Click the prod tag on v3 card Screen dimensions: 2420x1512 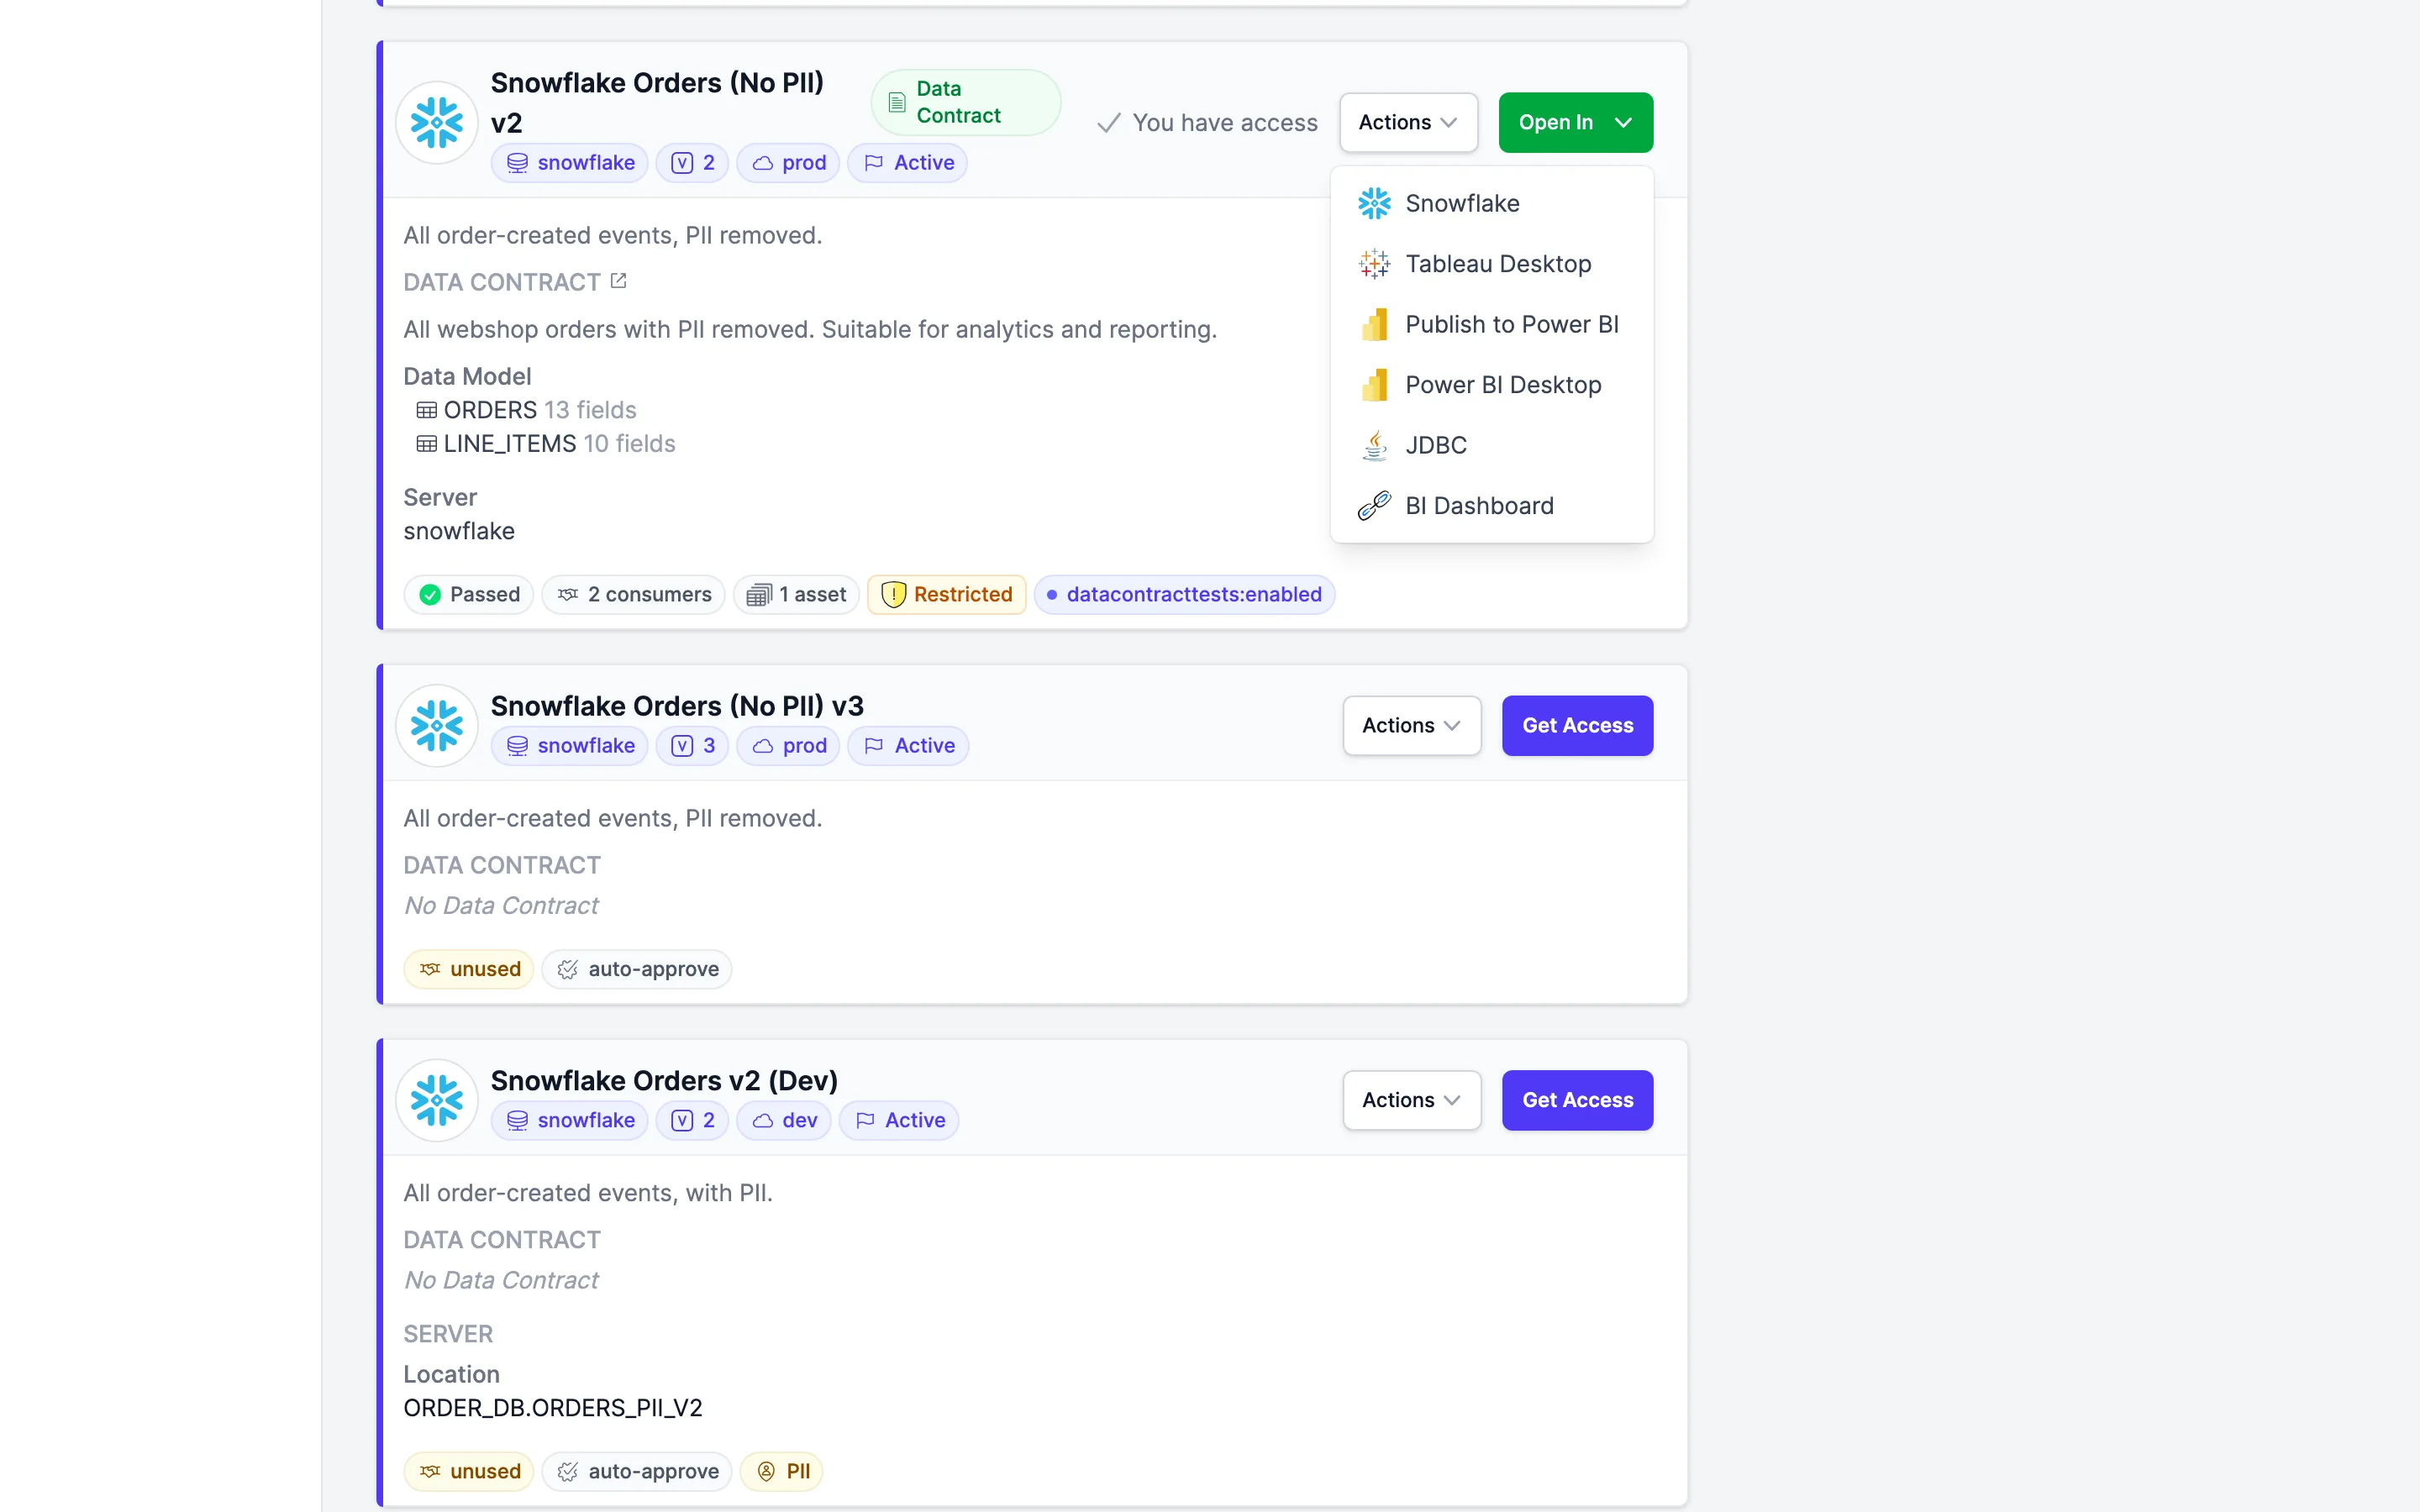[788, 746]
